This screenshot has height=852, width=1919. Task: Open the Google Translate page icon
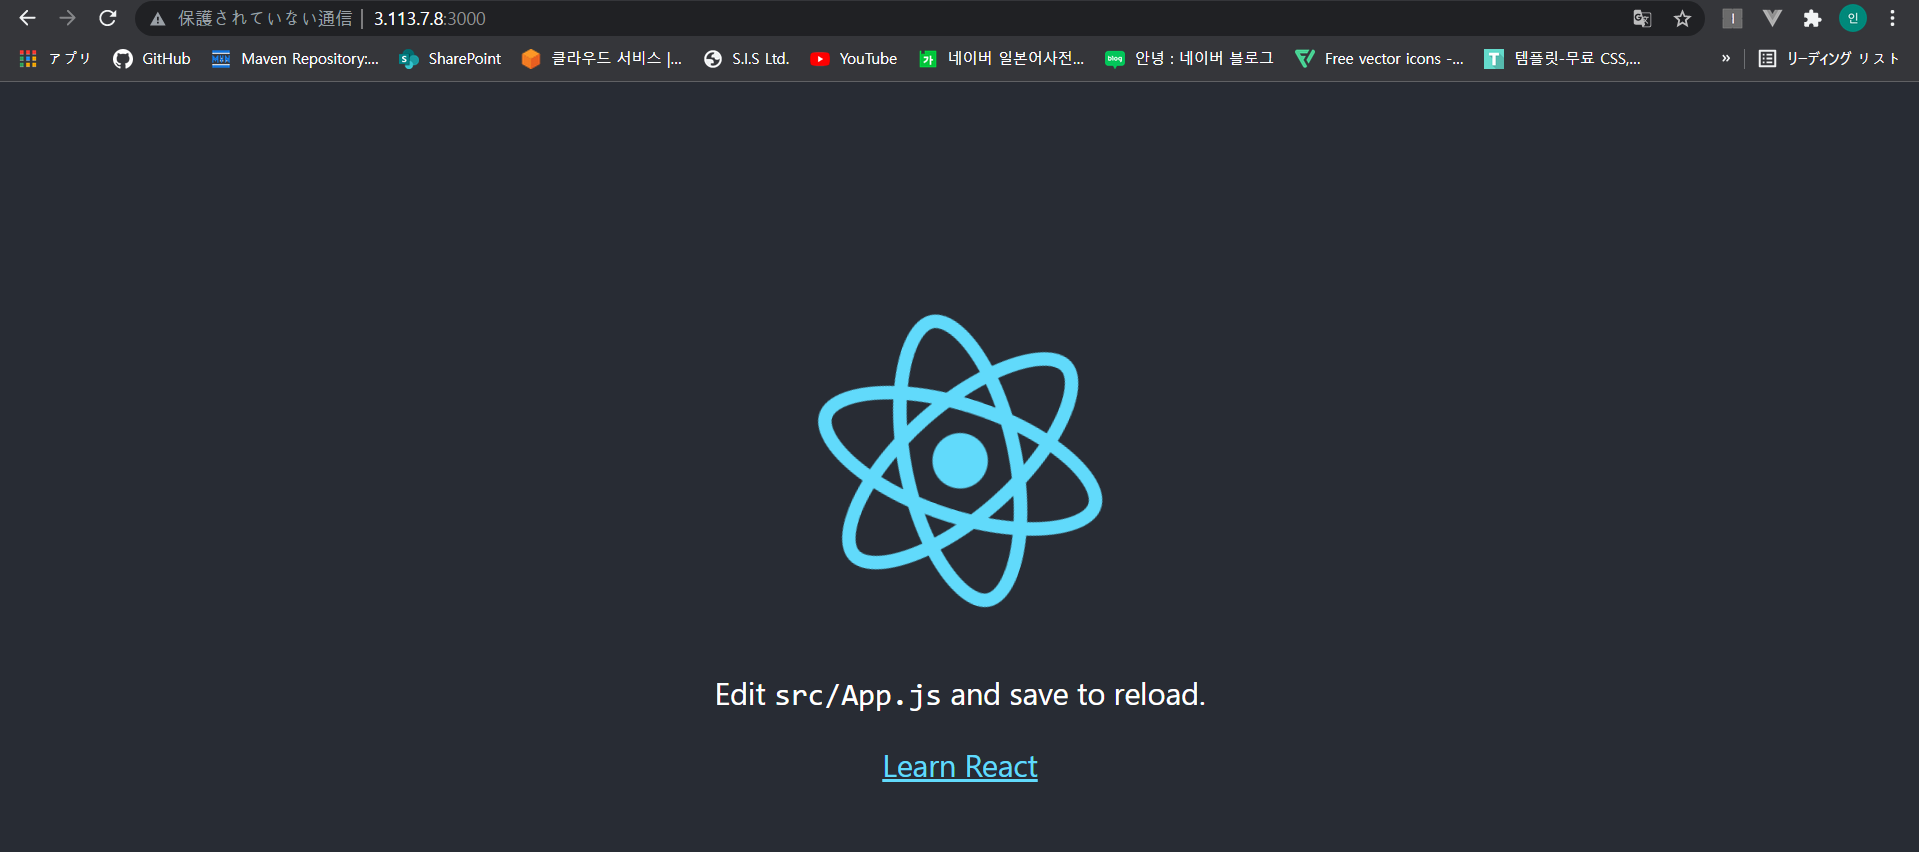pyautogui.click(x=1642, y=19)
